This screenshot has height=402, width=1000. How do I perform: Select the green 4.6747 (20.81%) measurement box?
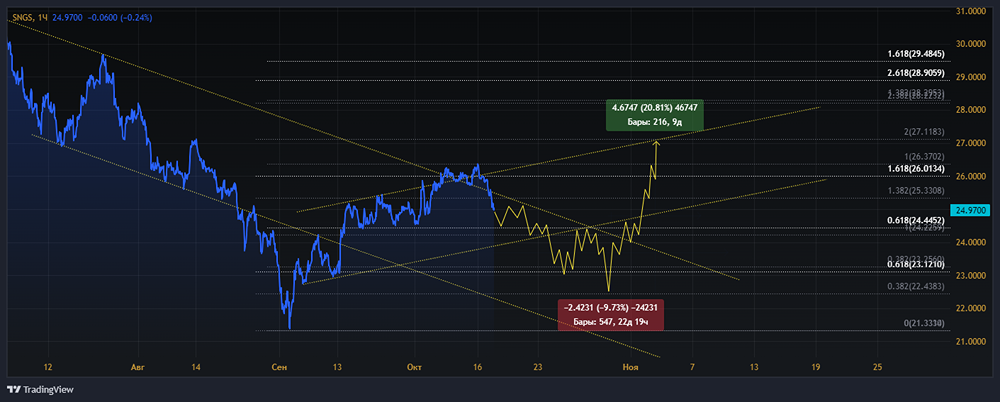click(x=655, y=114)
